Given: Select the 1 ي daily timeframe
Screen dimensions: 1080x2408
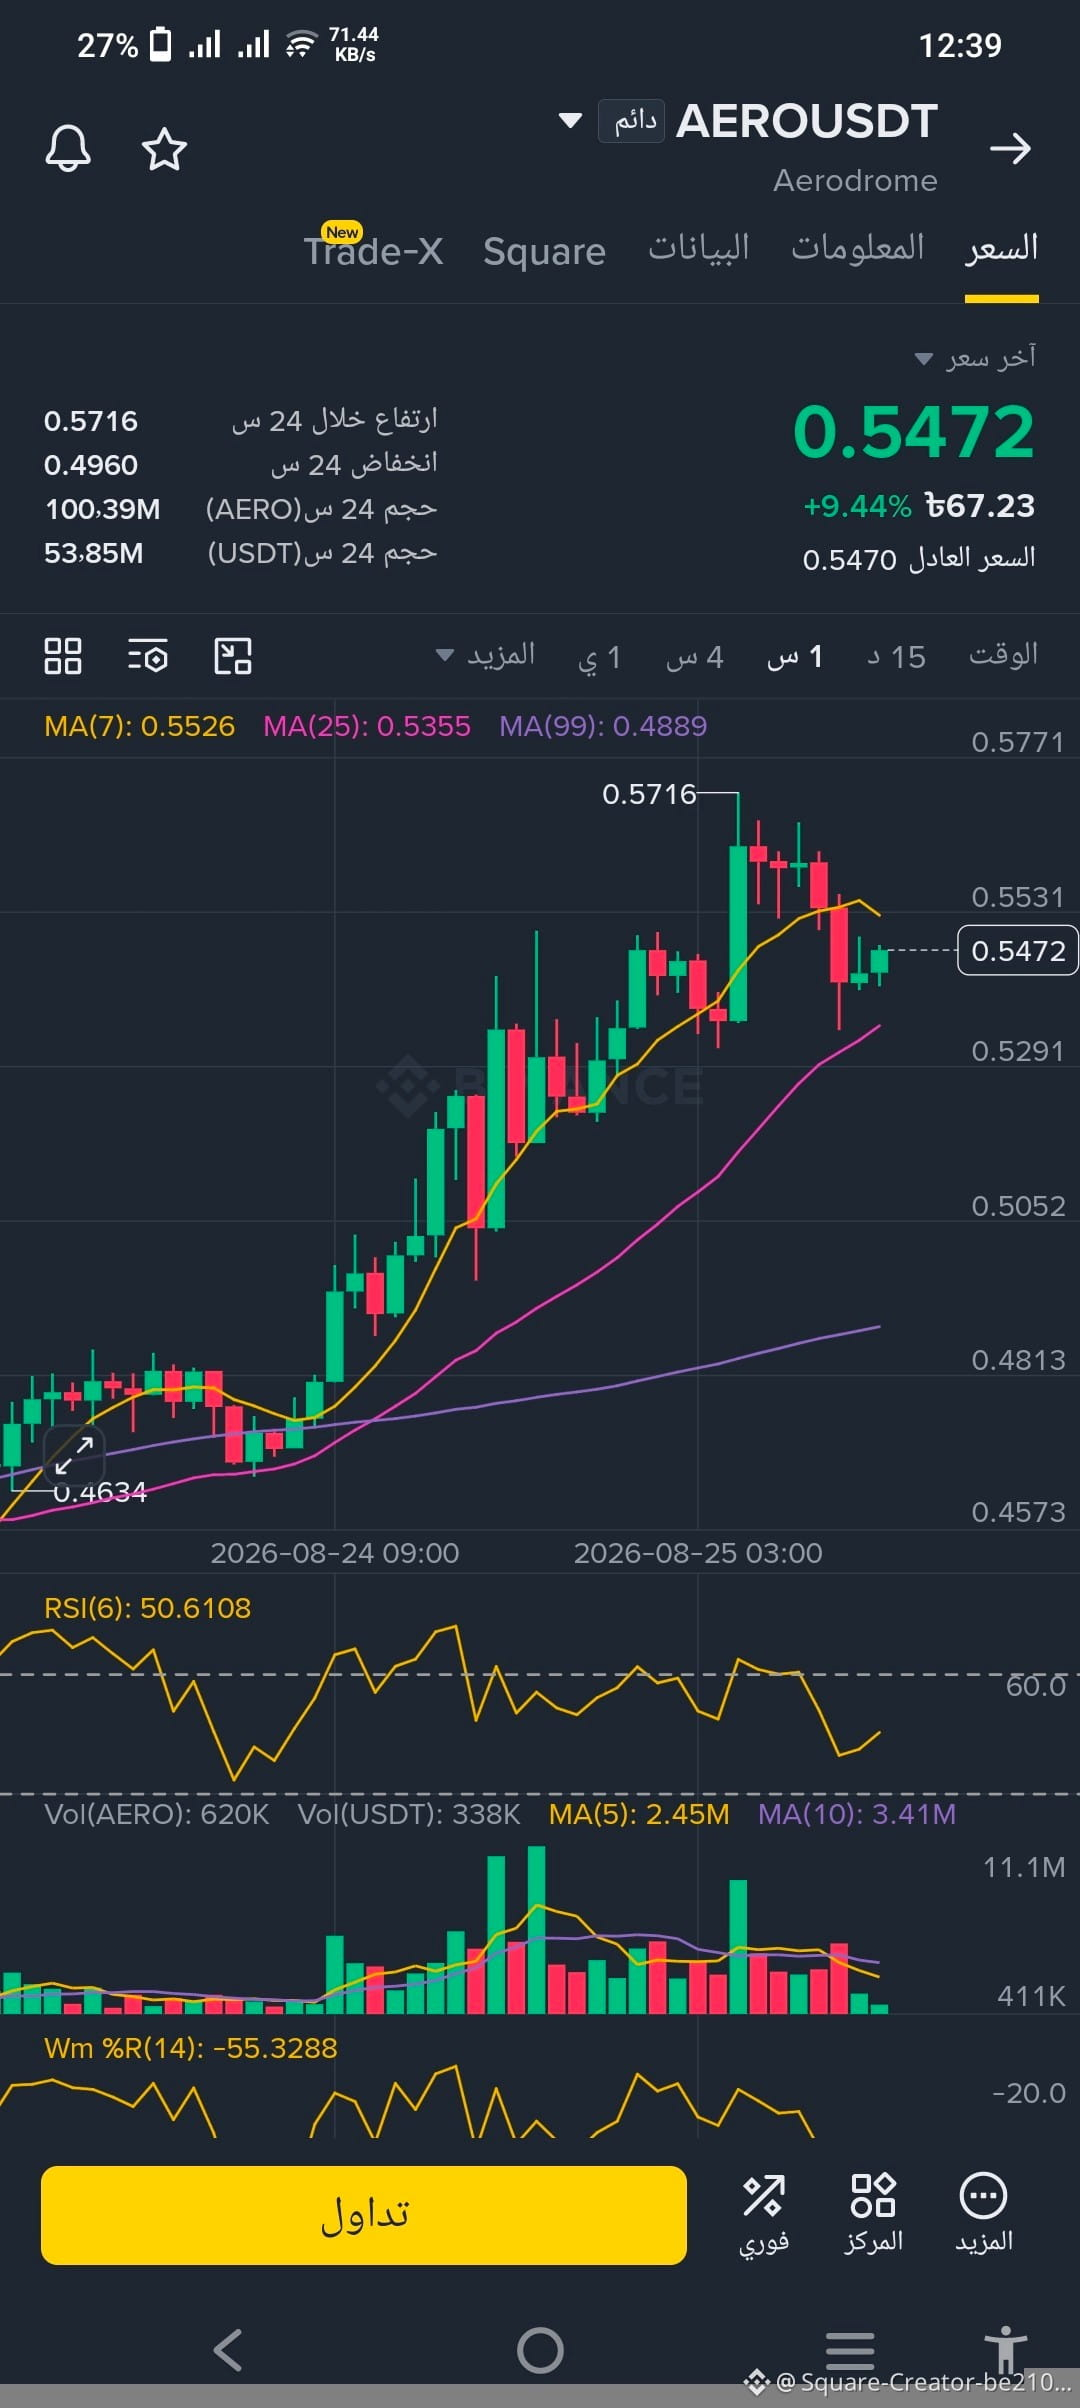Looking at the screenshot, I should click(600, 657).
